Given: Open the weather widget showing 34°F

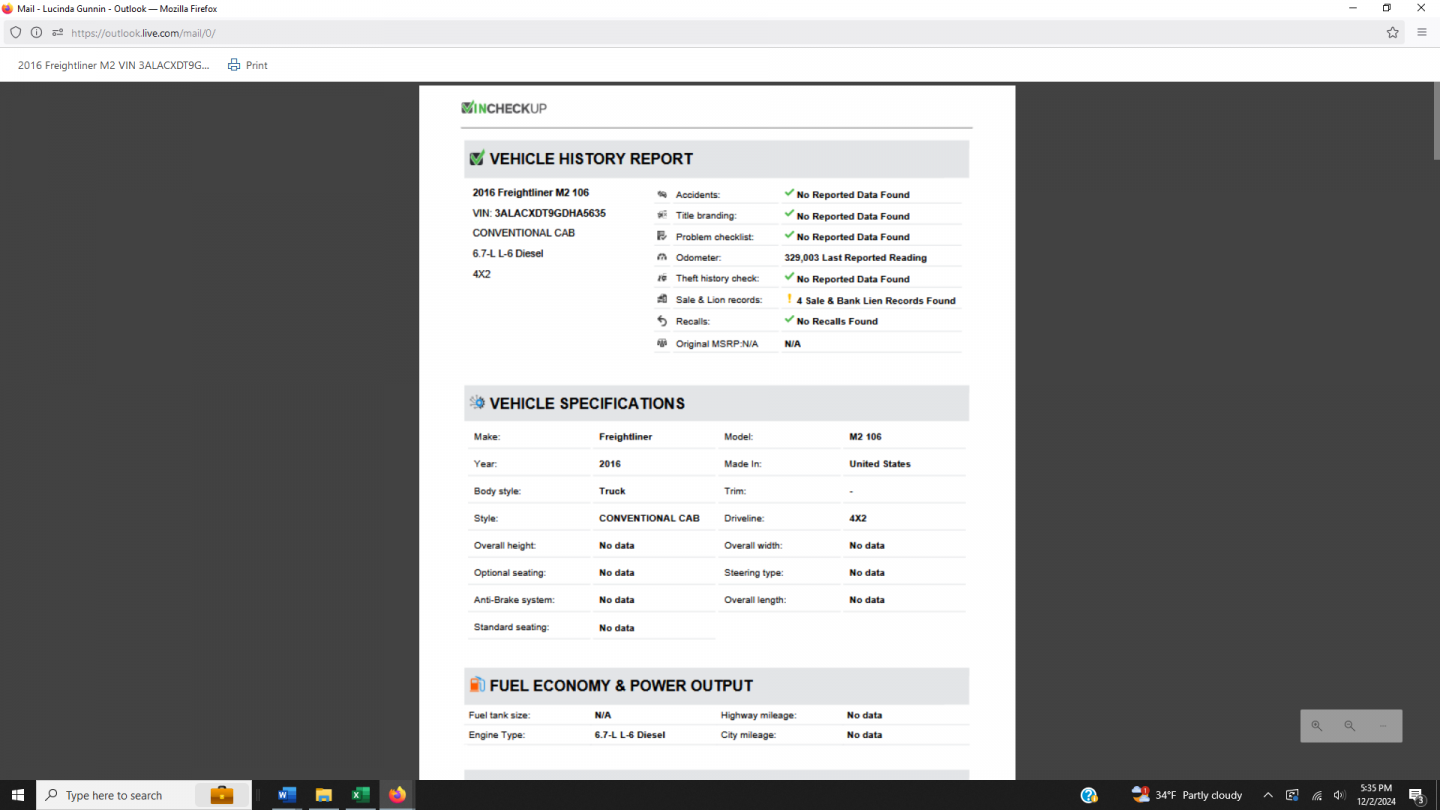Looking at the screenshot, I should (x=1187, y=795).
